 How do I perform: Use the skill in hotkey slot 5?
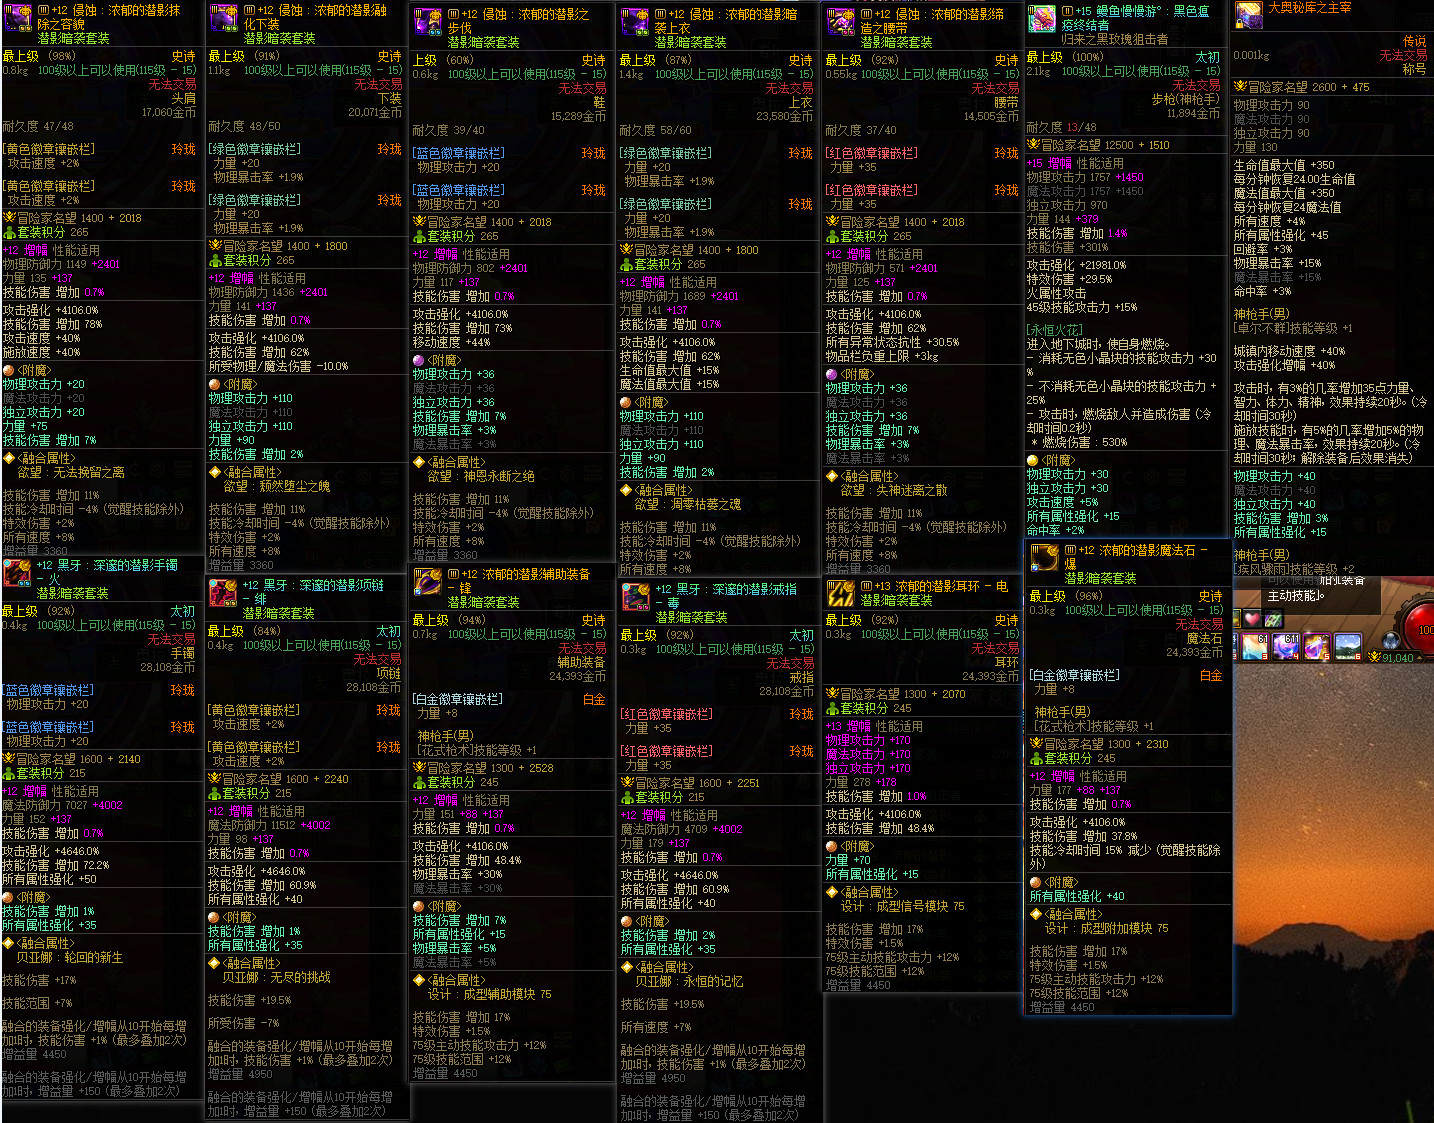[1316, 647]
